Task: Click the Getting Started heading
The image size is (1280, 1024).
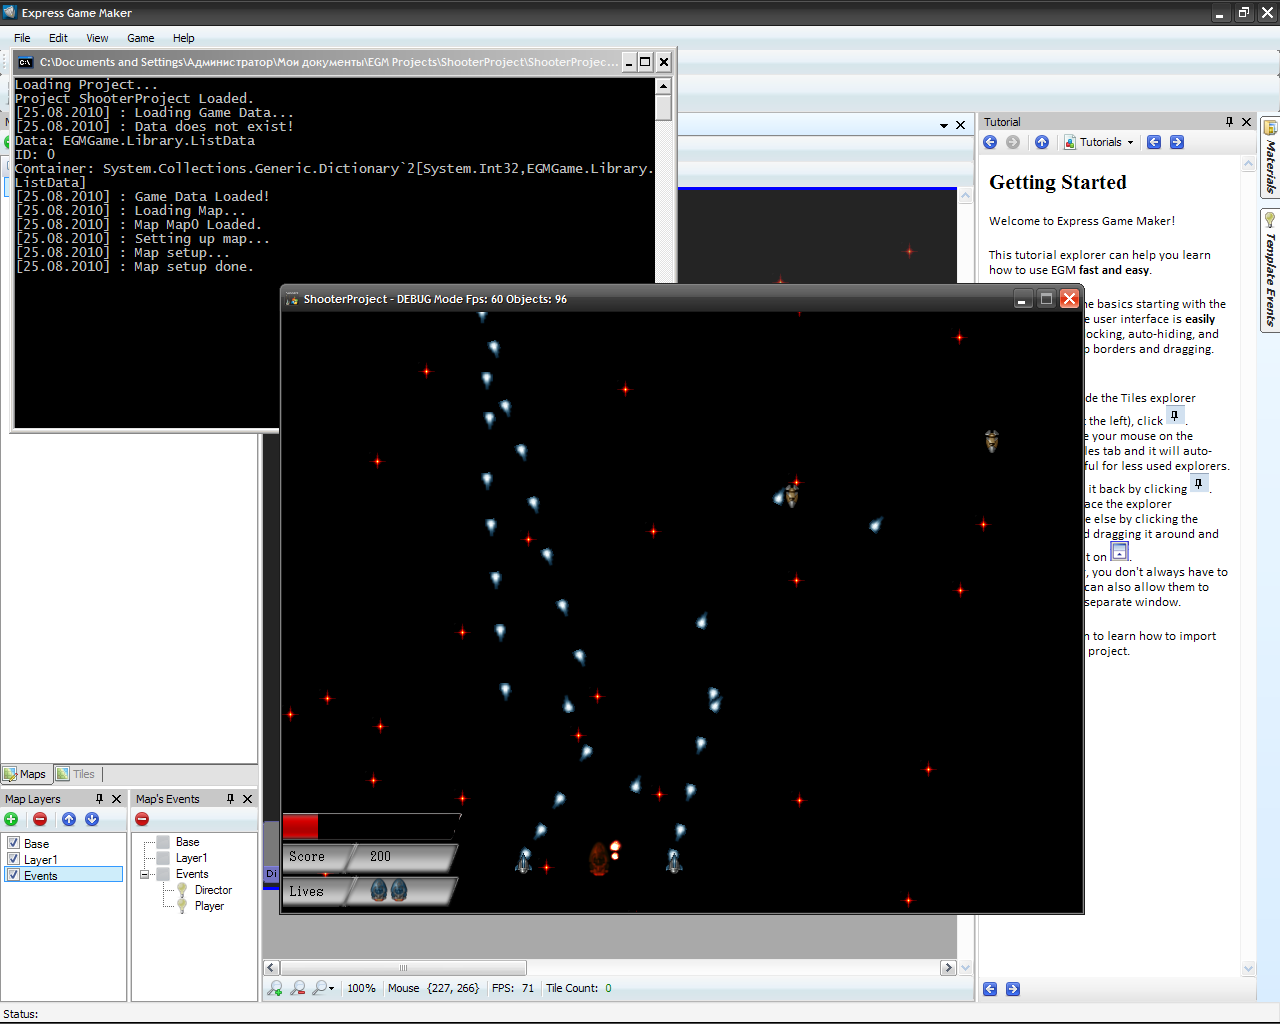Action: (x=1058, y=182)
